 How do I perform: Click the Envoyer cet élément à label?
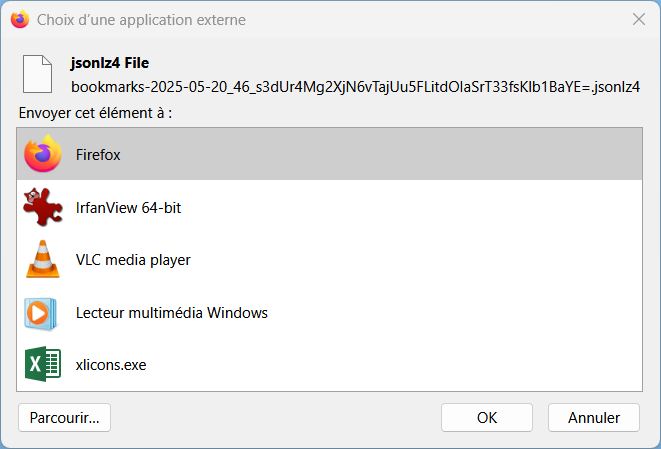tap(95, 113)
